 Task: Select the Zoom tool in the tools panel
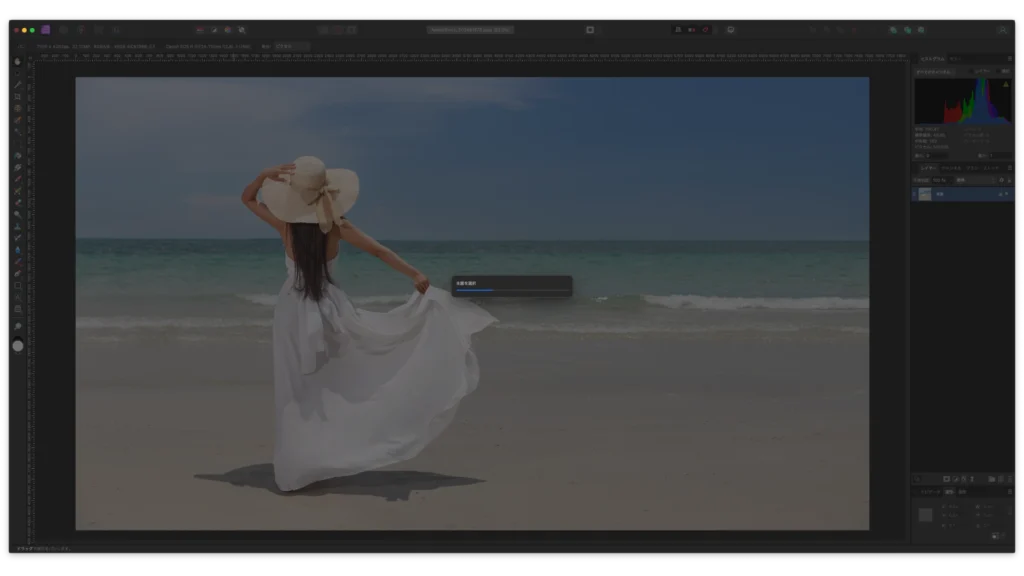[x=17, y=327]
